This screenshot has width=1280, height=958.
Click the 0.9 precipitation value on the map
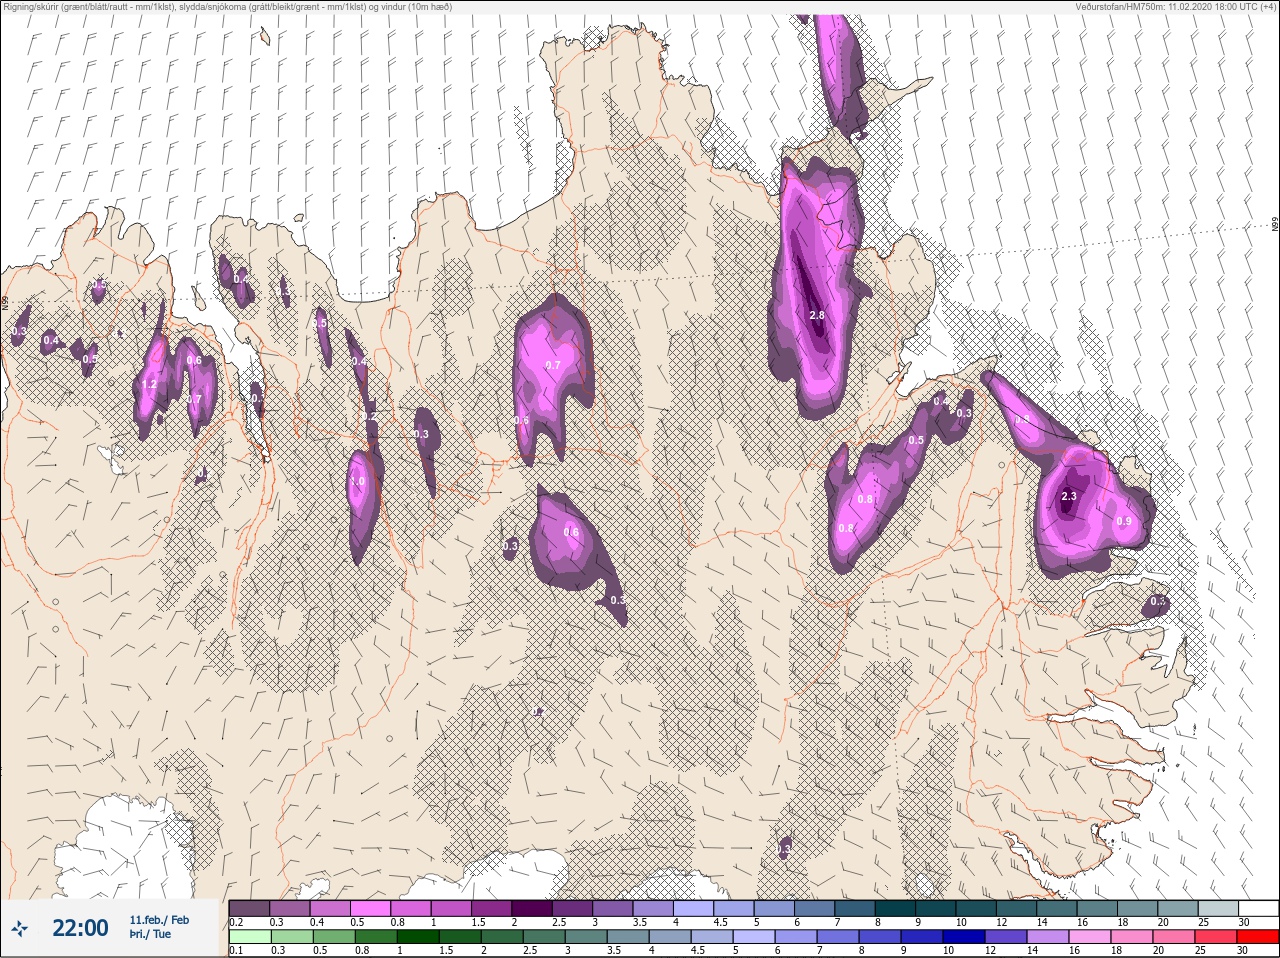(x=1124, y=521)
